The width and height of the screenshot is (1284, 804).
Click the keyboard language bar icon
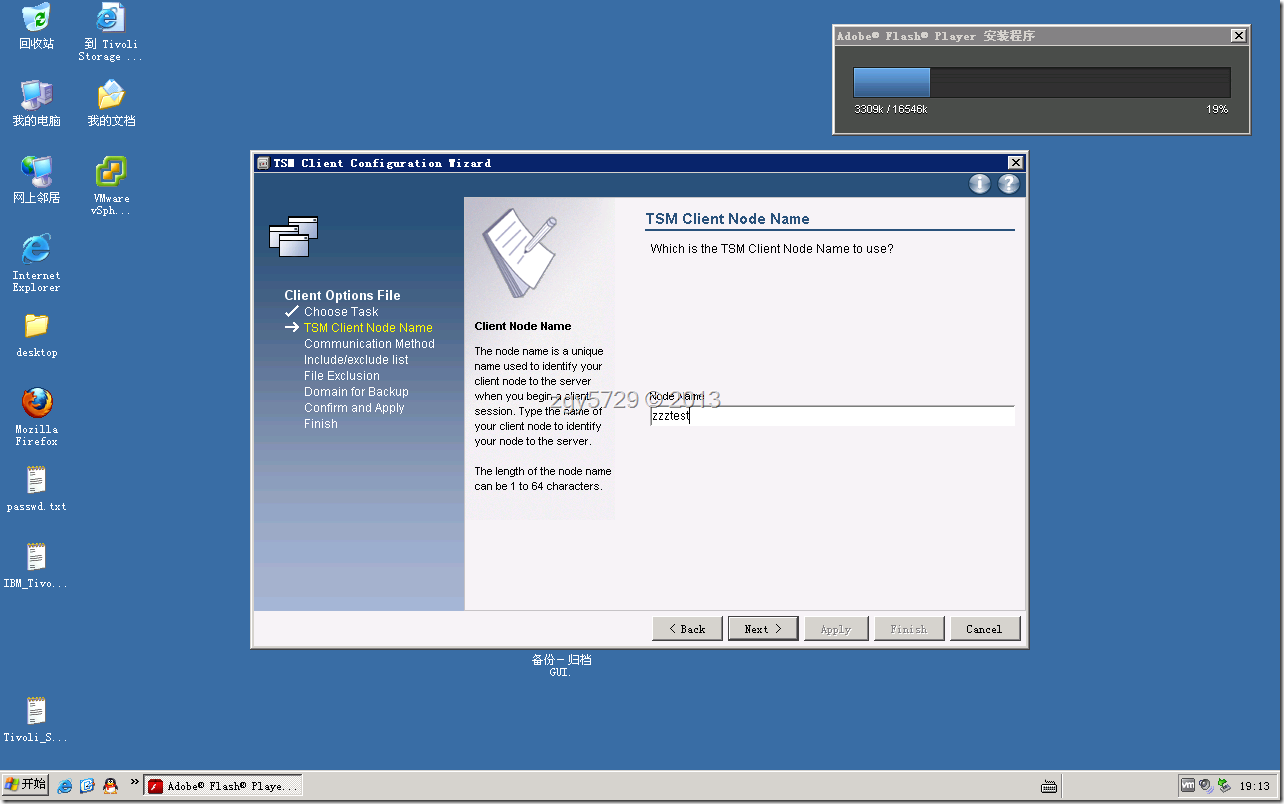click(1049, 787)
